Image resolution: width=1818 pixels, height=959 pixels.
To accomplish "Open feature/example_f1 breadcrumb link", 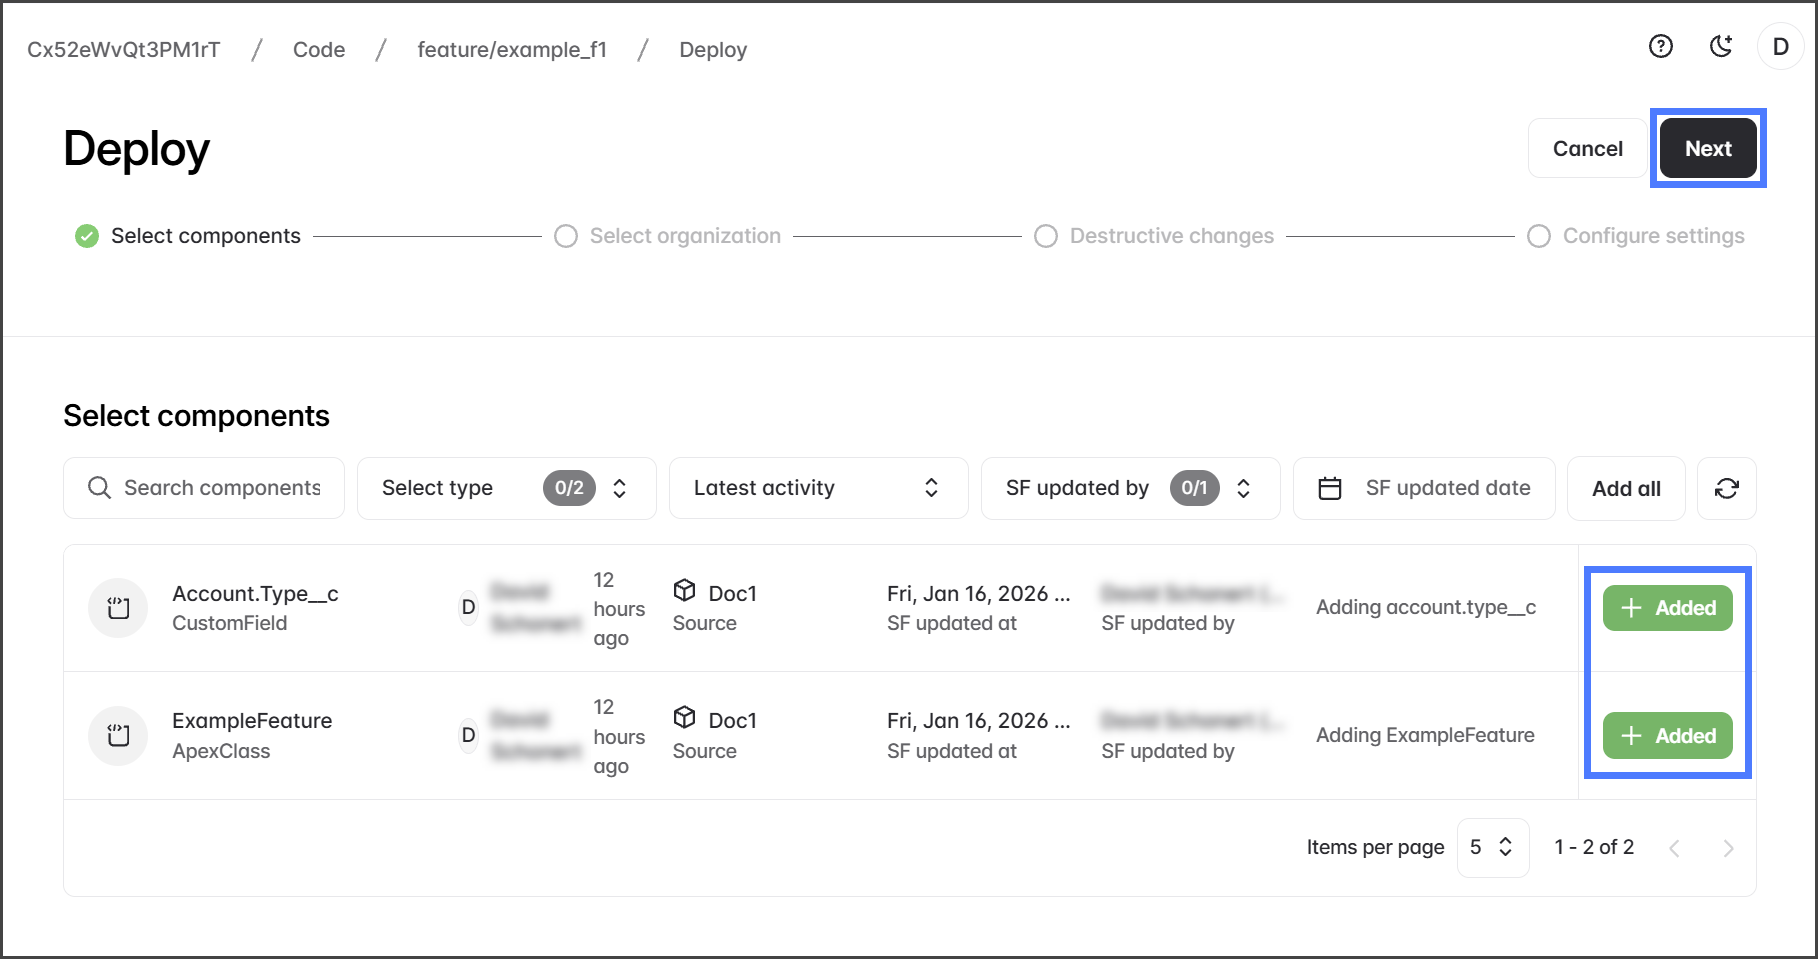I will (x=512, y=50).
